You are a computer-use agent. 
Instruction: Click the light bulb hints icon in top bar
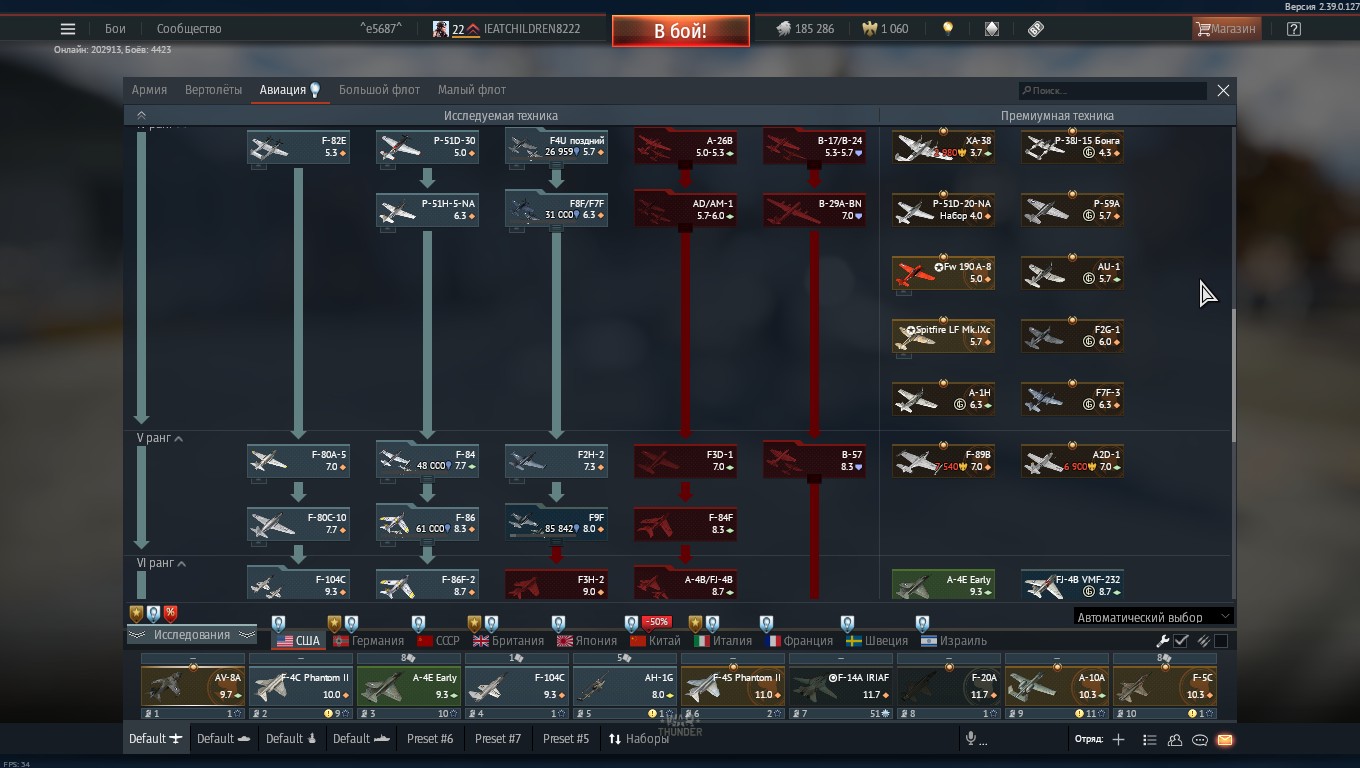pyautogui.click(x=948, y=29)
